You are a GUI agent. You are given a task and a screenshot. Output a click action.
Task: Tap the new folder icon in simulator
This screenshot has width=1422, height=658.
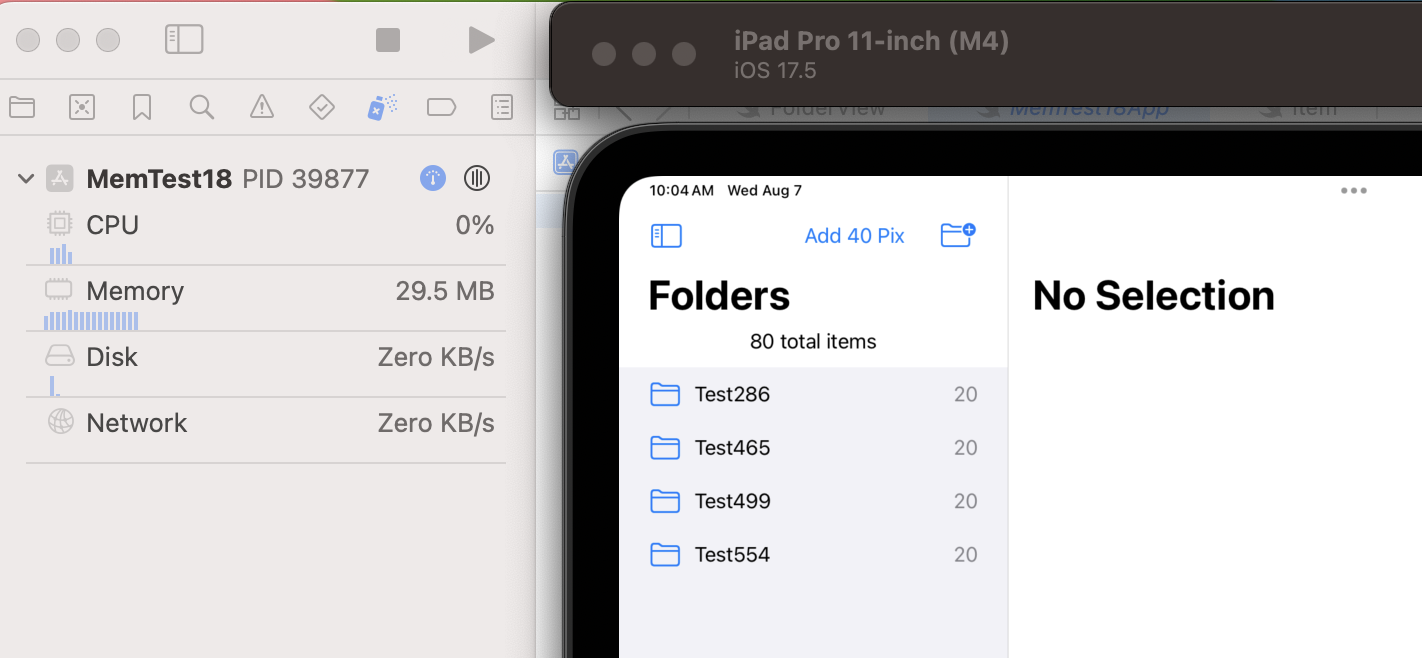click(958, 235)
